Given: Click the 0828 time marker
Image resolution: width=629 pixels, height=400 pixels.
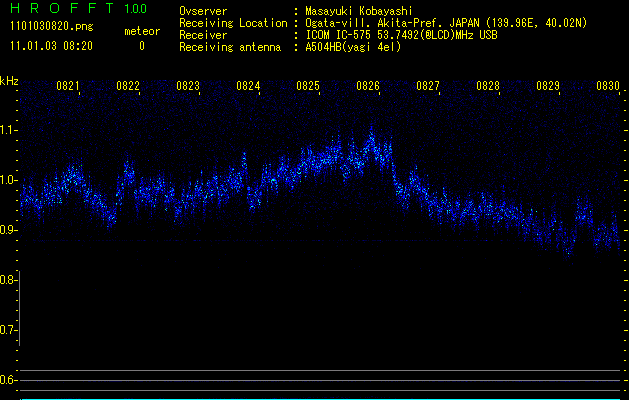Looking at the screenshot, I should (x=488, y=87).
